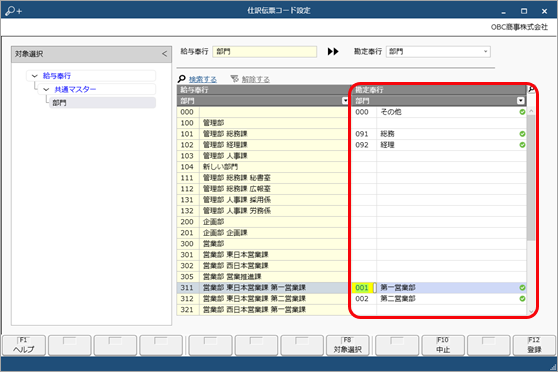Screen dimensions: 558x372
Task: Click the 検索する link
Action: [x=202, y=79]
